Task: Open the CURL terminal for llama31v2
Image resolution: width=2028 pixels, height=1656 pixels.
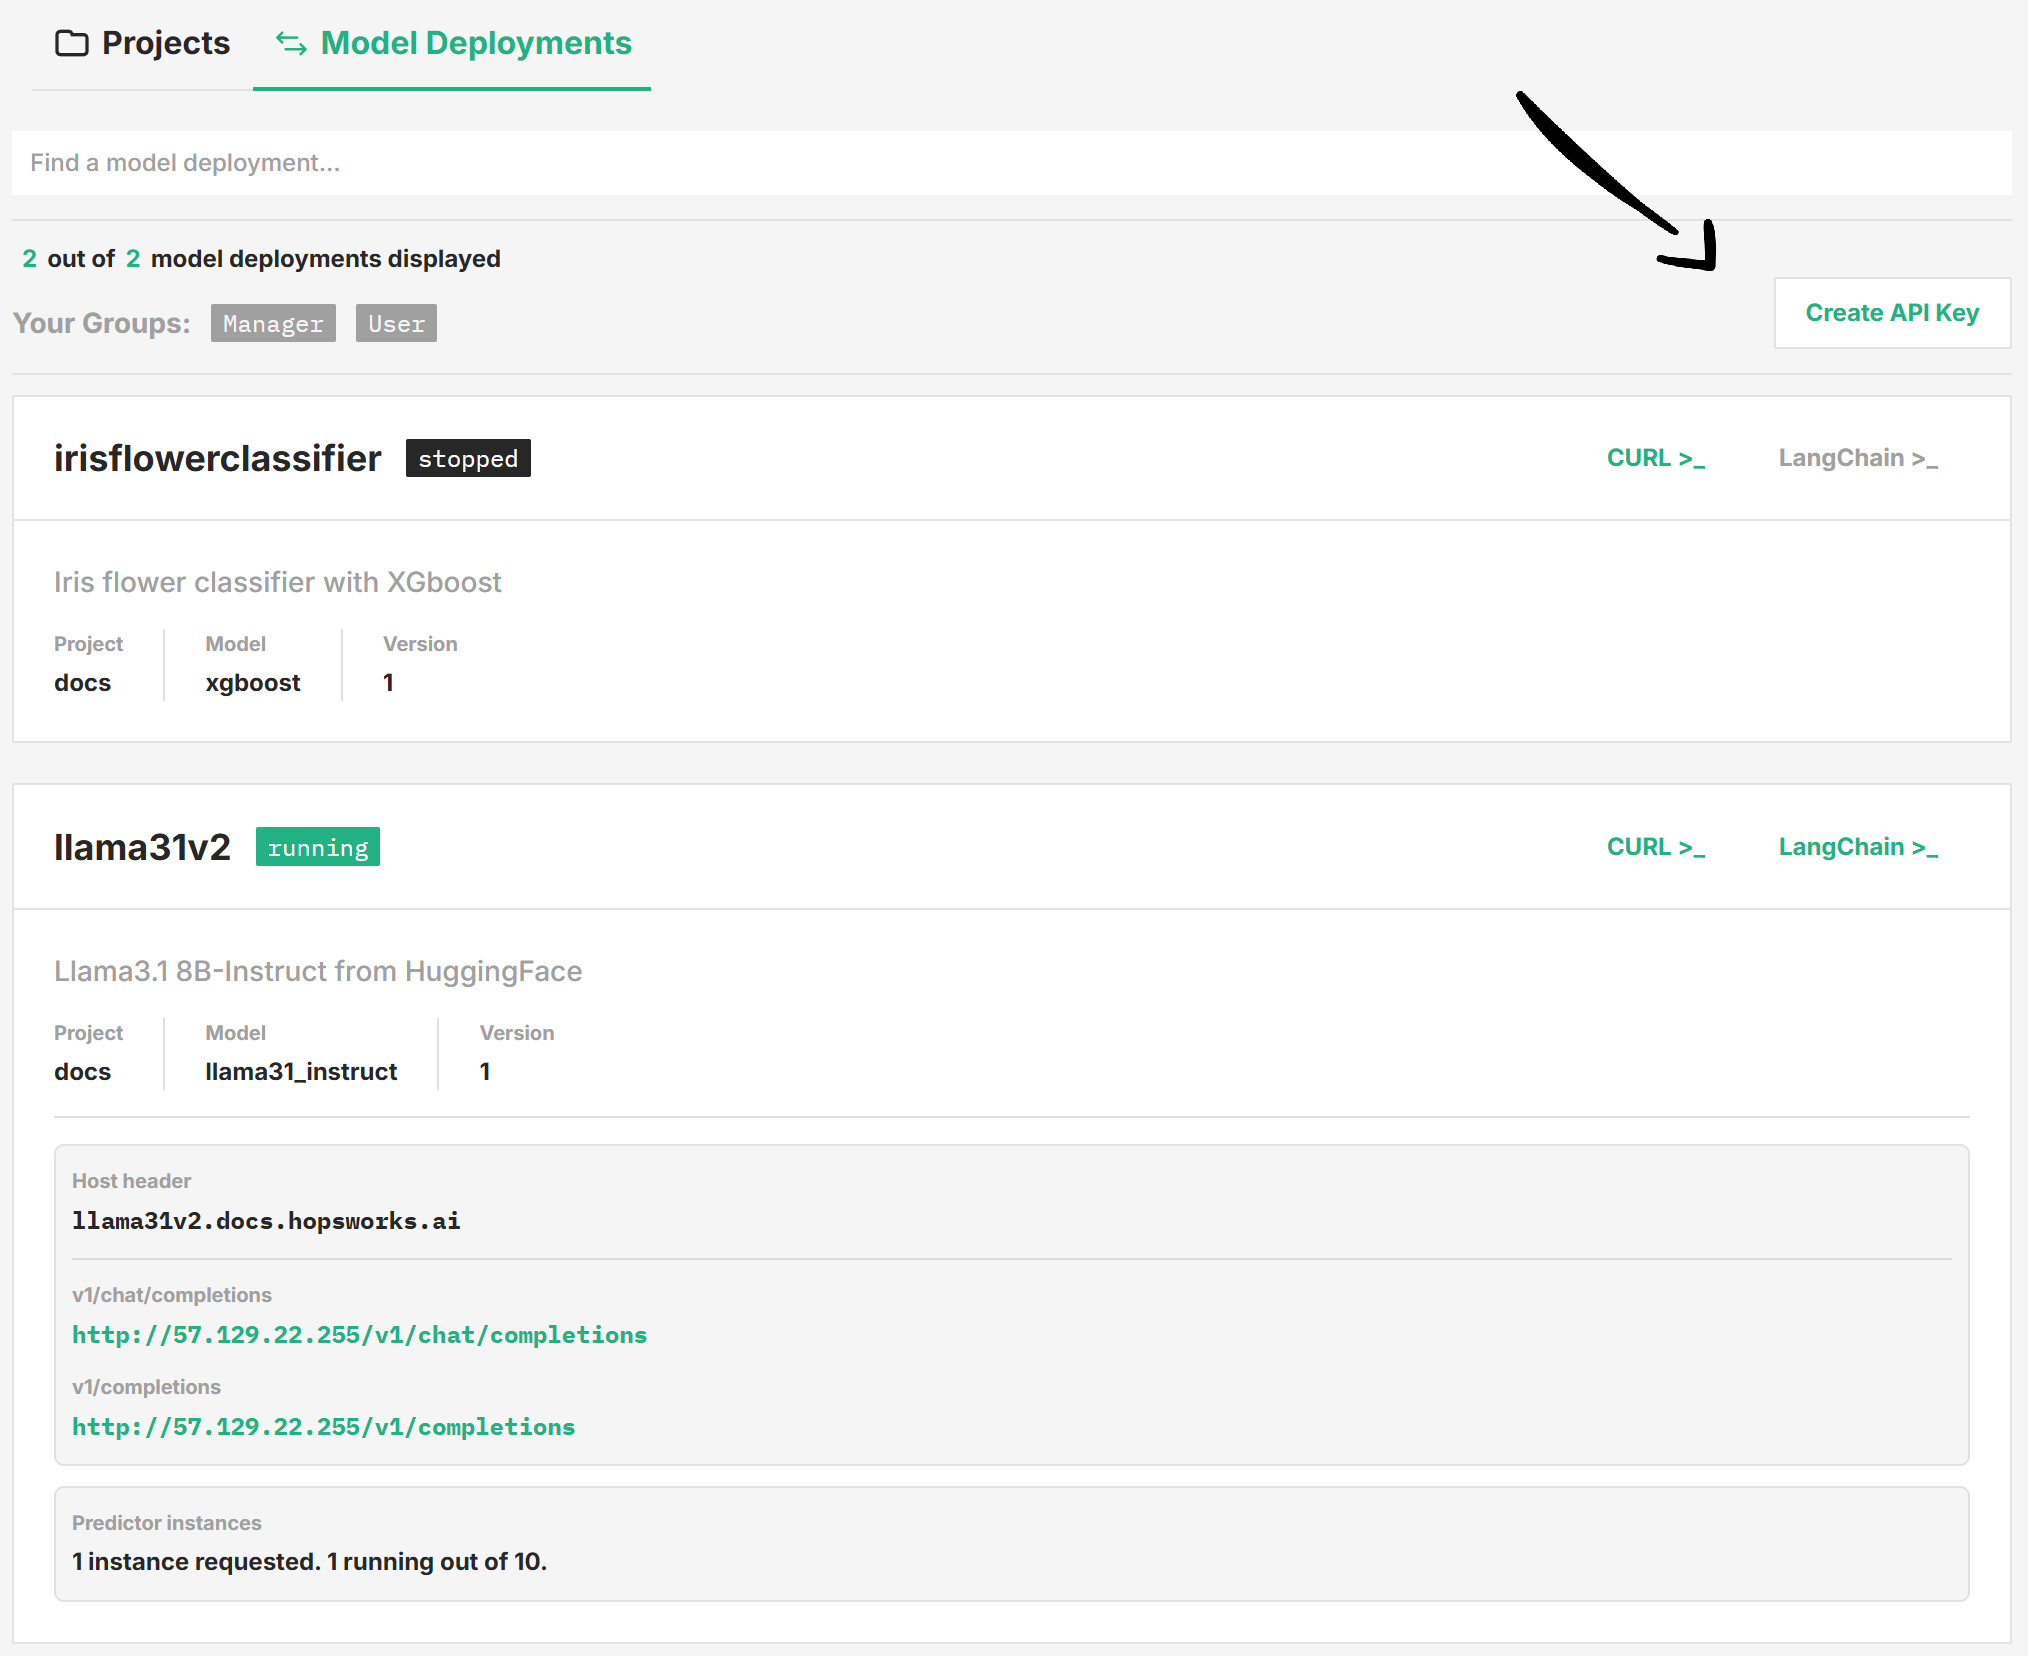Action: point(1655,846)
